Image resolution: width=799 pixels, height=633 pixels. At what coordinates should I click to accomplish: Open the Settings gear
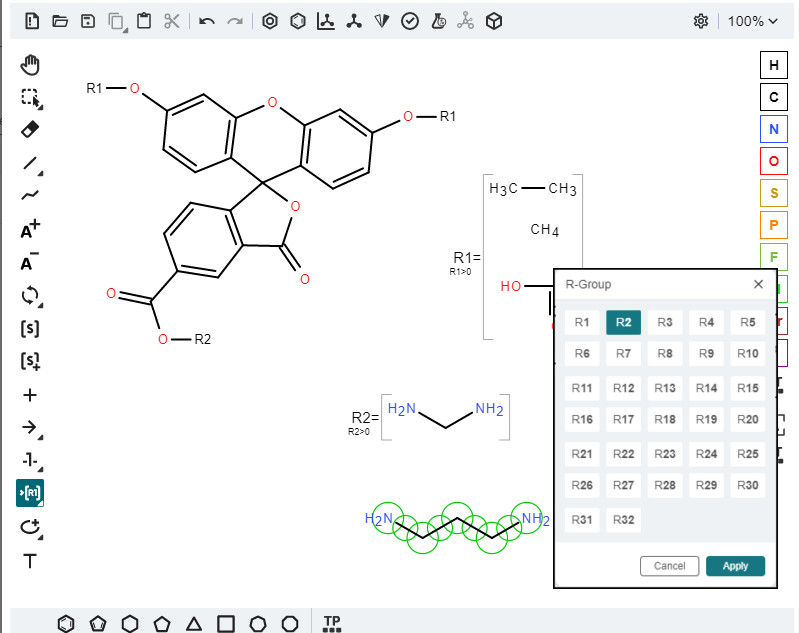[x=701, y=21]
